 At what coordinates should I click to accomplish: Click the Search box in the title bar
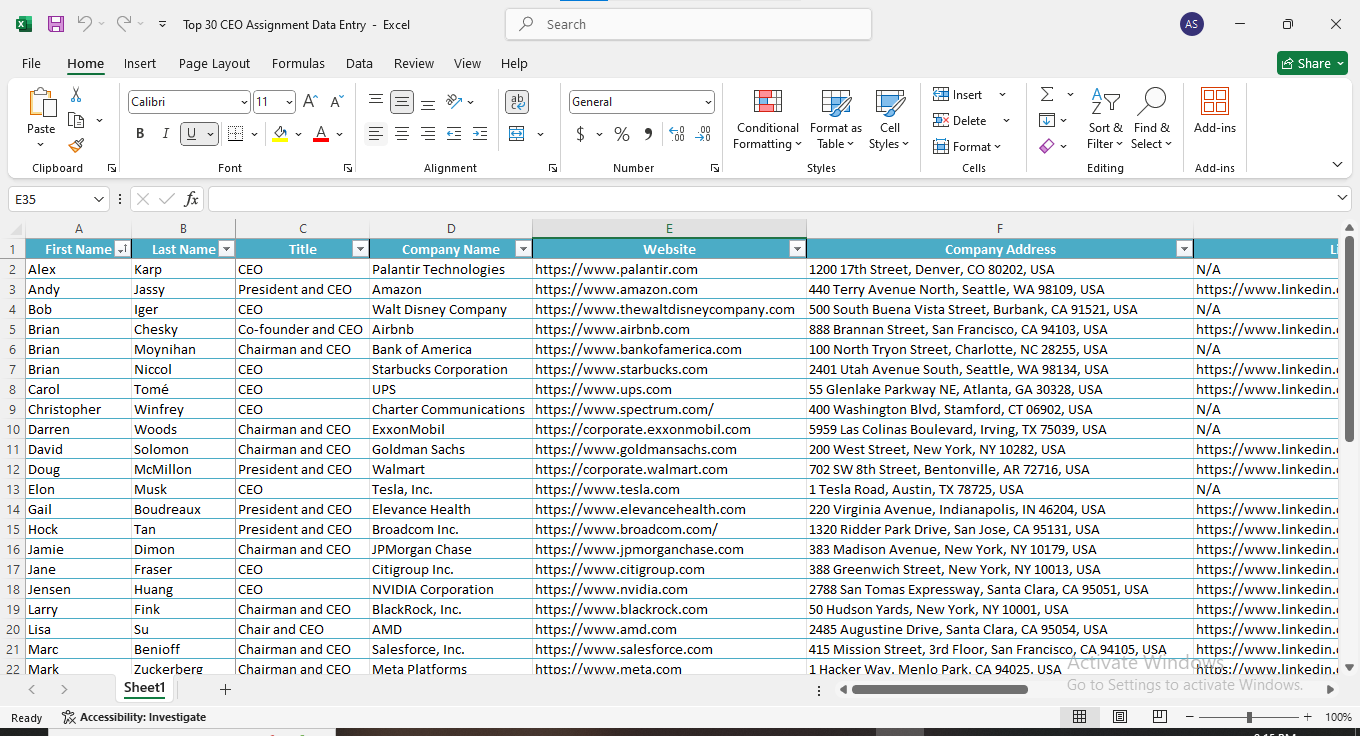pyautogui.click(x=688, y=24)
